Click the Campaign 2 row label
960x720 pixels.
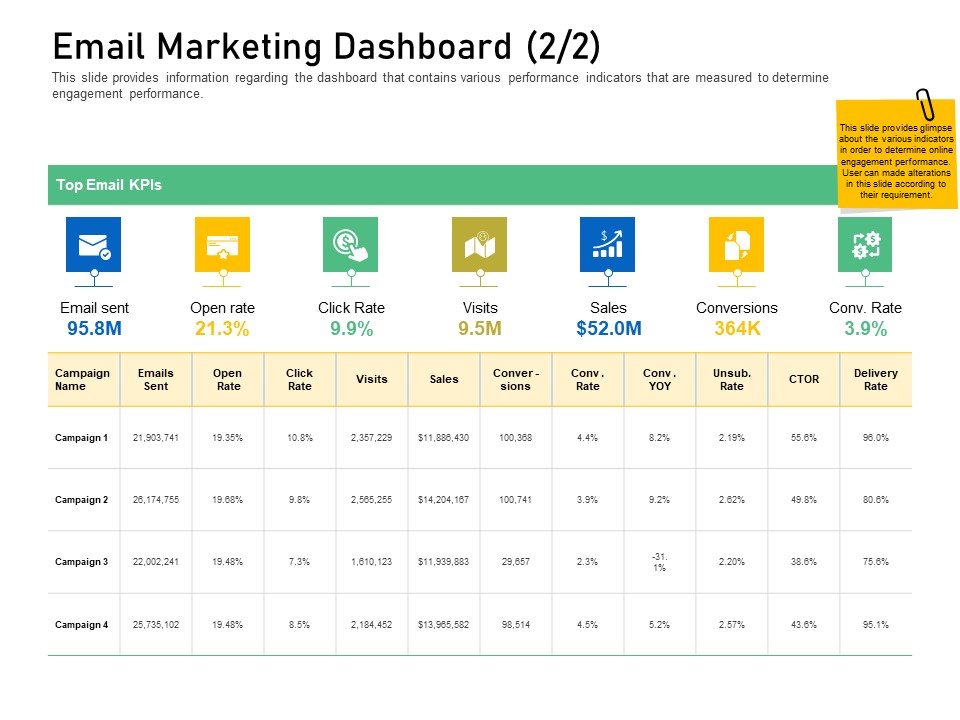click(x=81, y=500)
